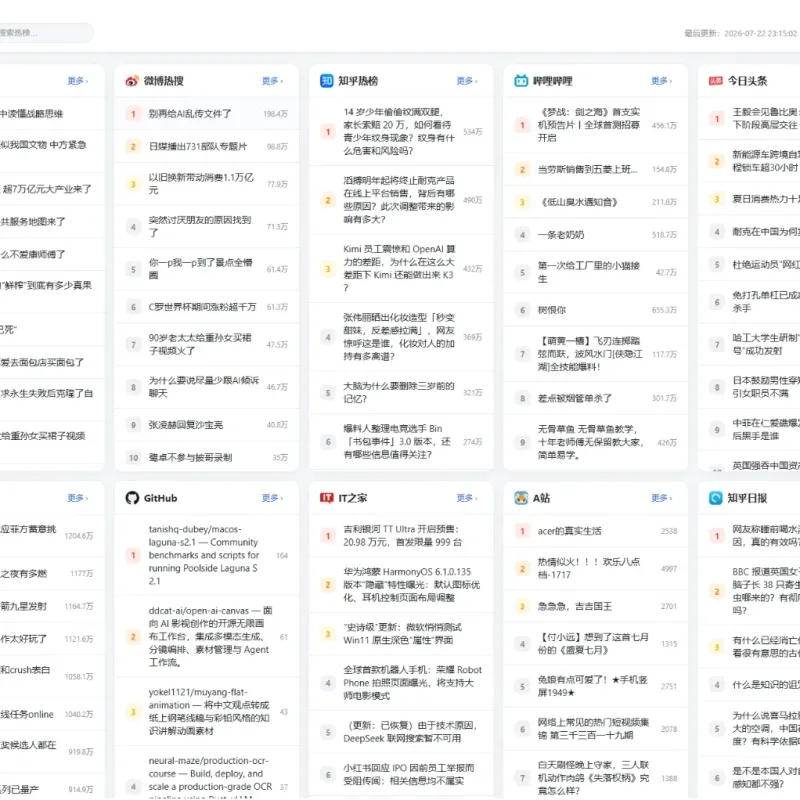Open GitHub repo yokel1121/muyang-flat-animation
This screenshot has height=800, width=800.
coord(207,712)
